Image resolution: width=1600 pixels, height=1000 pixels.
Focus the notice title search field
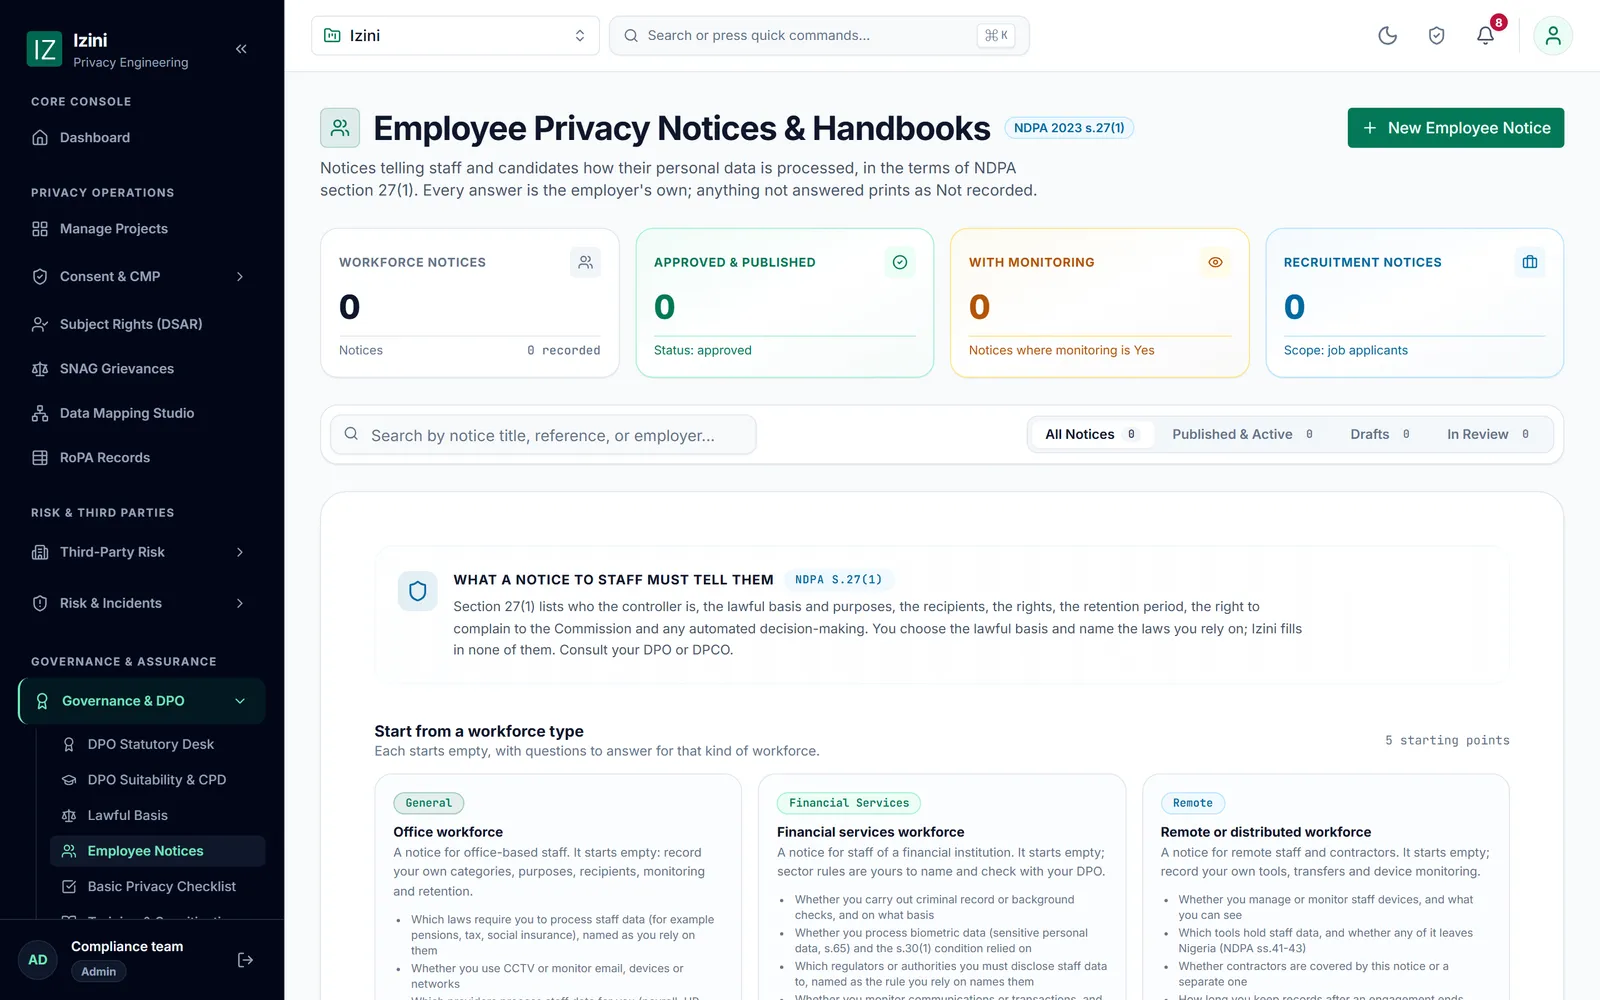pyautogui.click(x=543, y=435)
